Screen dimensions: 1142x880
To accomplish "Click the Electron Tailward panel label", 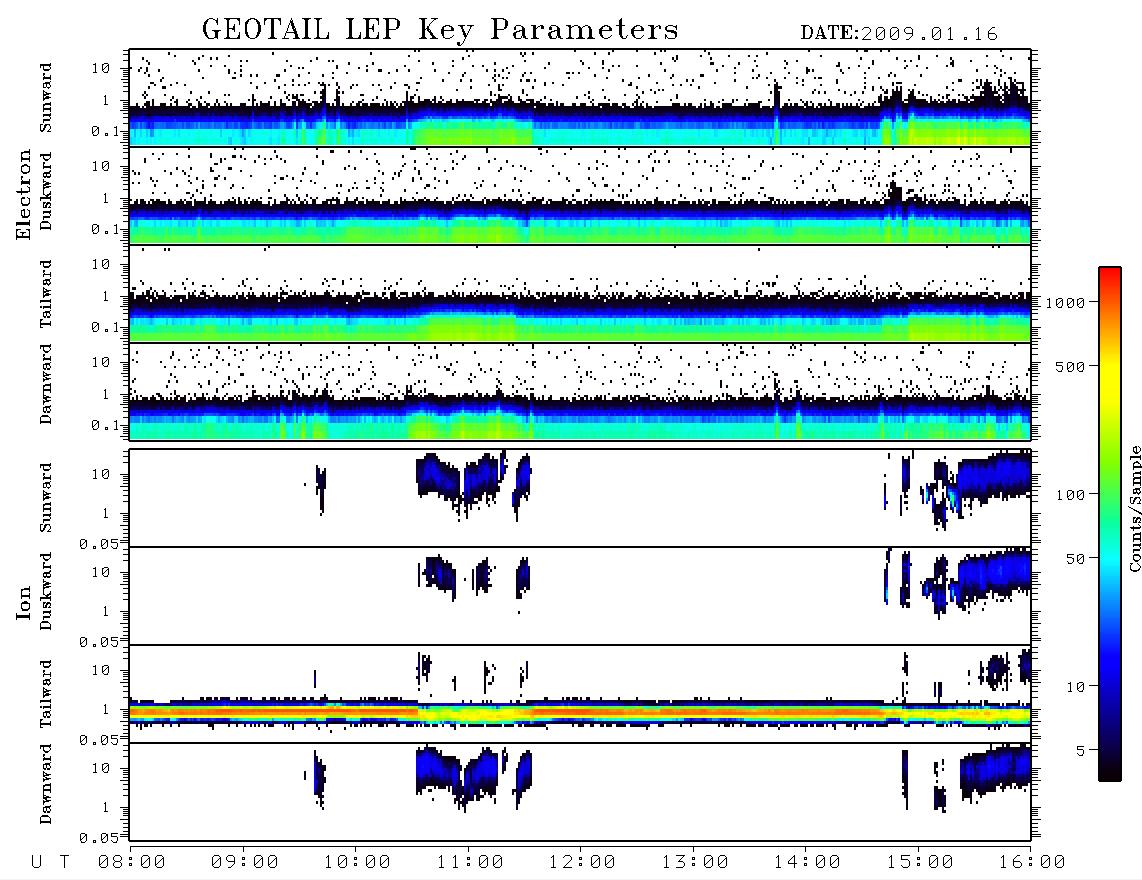I will (46, 293).
